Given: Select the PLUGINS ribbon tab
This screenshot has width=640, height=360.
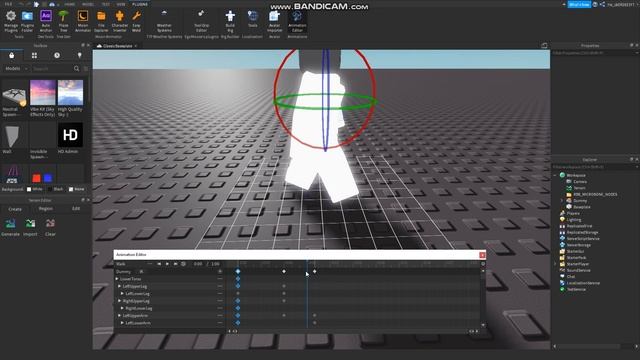Looking at the screenshot, I should [140, 4].
